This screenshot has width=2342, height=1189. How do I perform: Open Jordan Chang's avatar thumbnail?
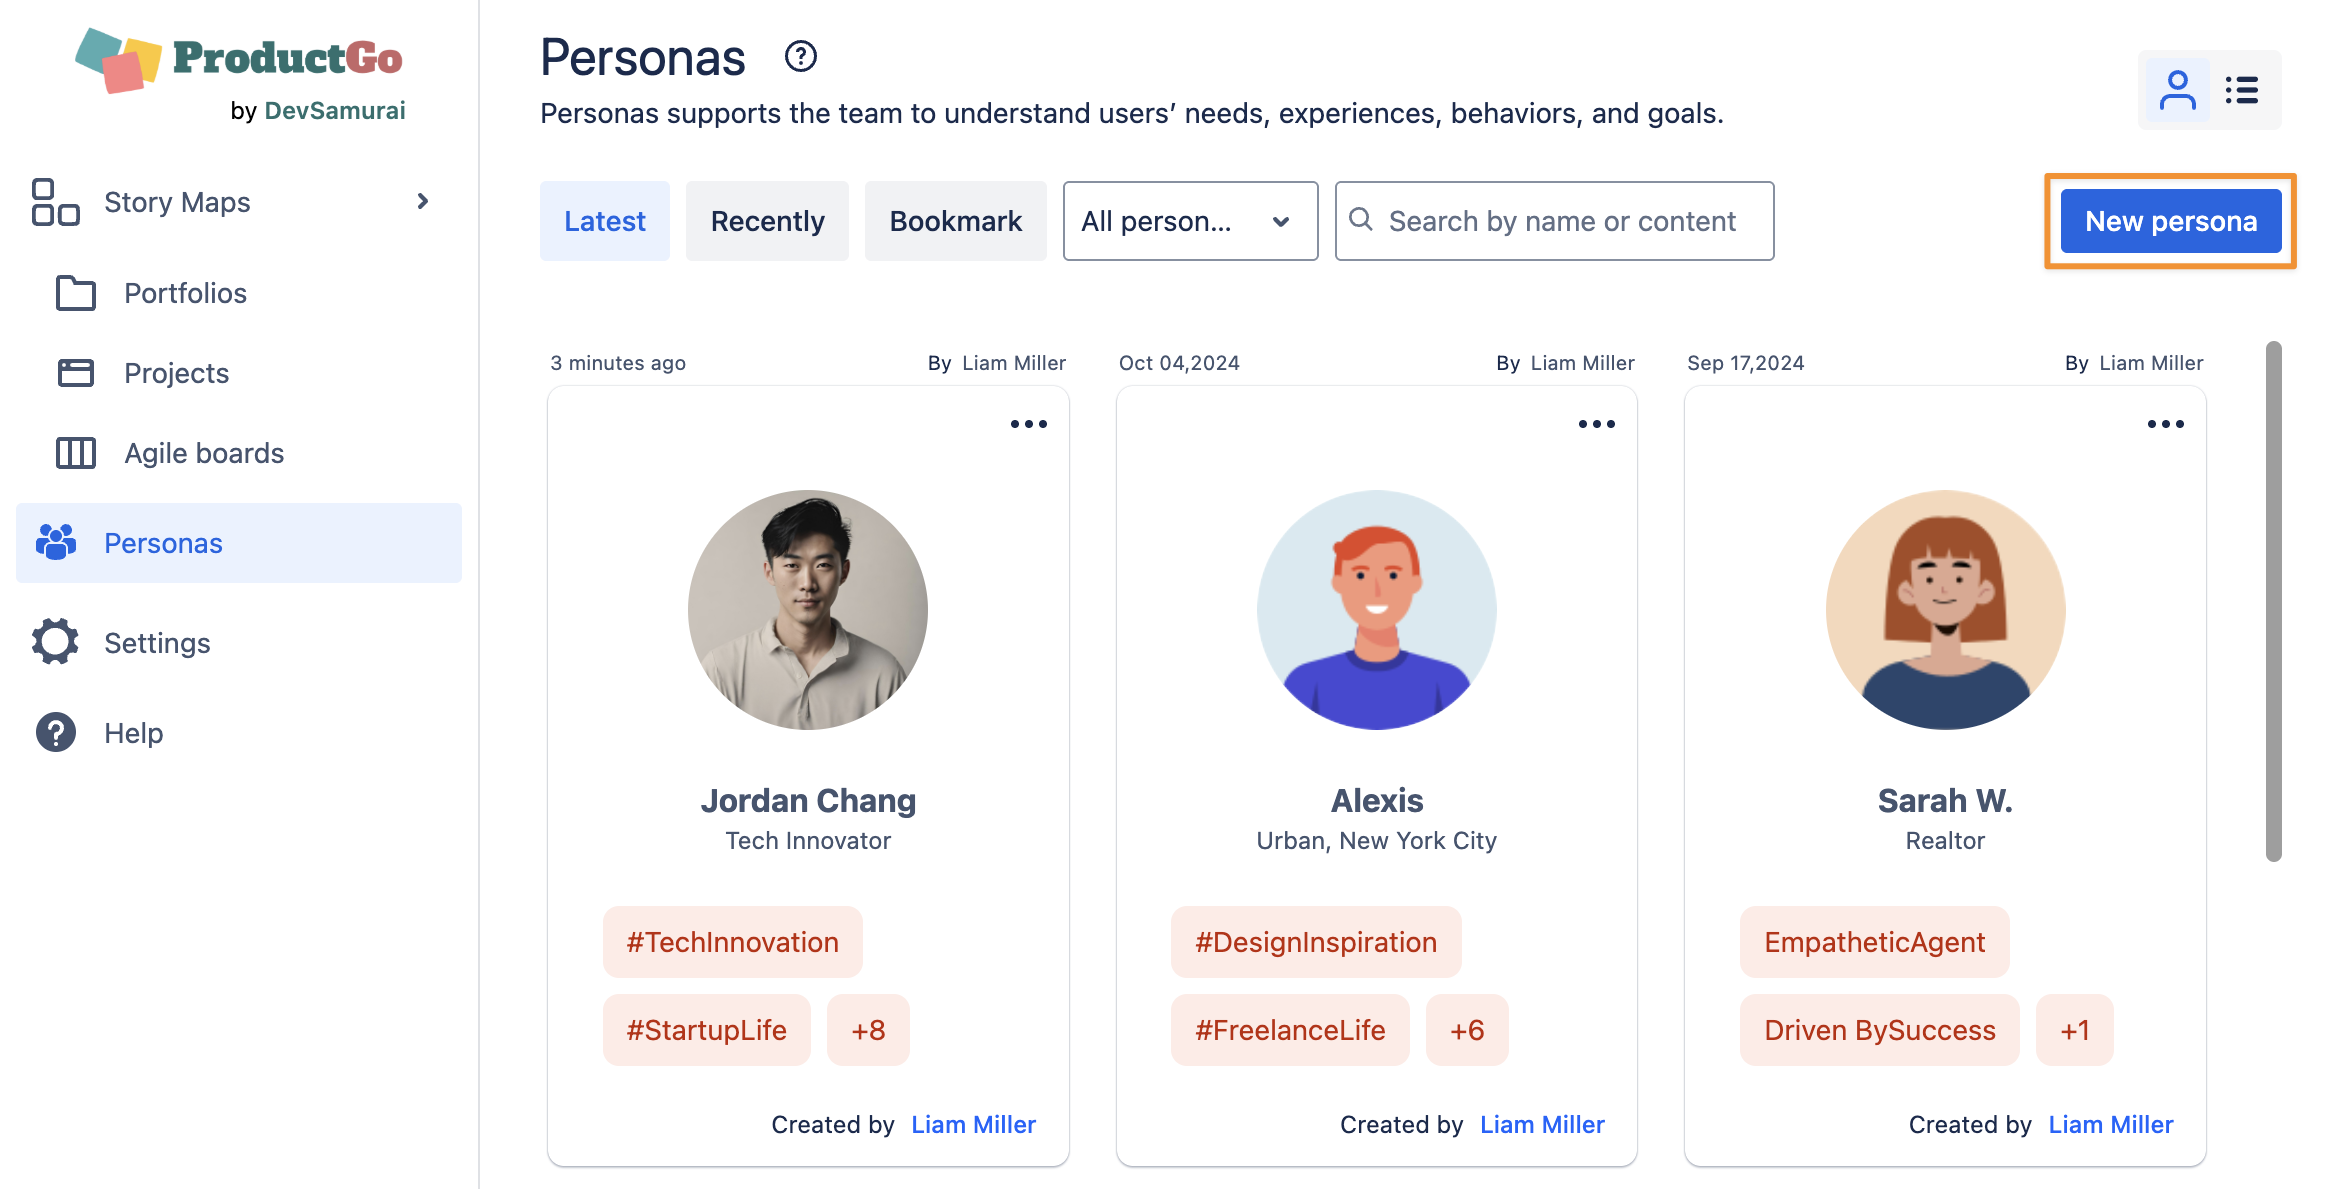tap(808, 609)
